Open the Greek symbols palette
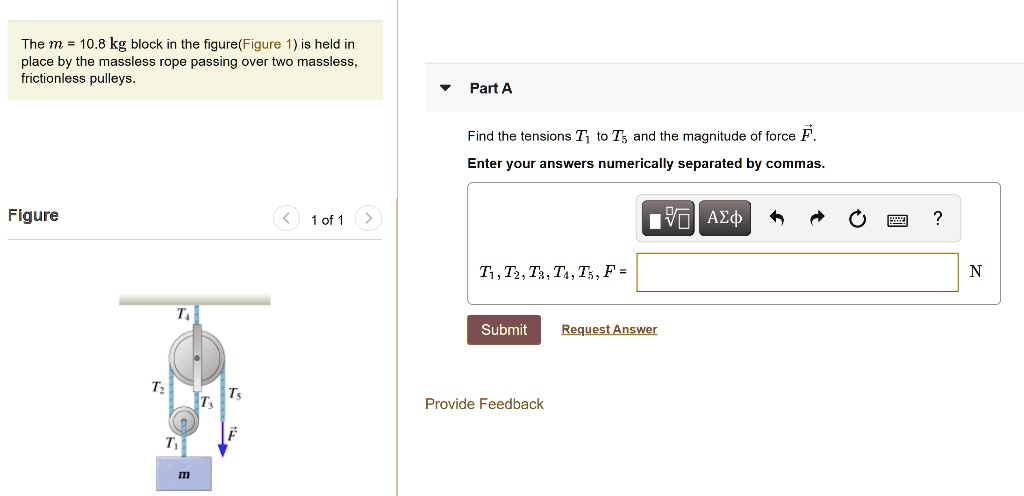This screenshot has width=1024, height=496. pos(724,218)
